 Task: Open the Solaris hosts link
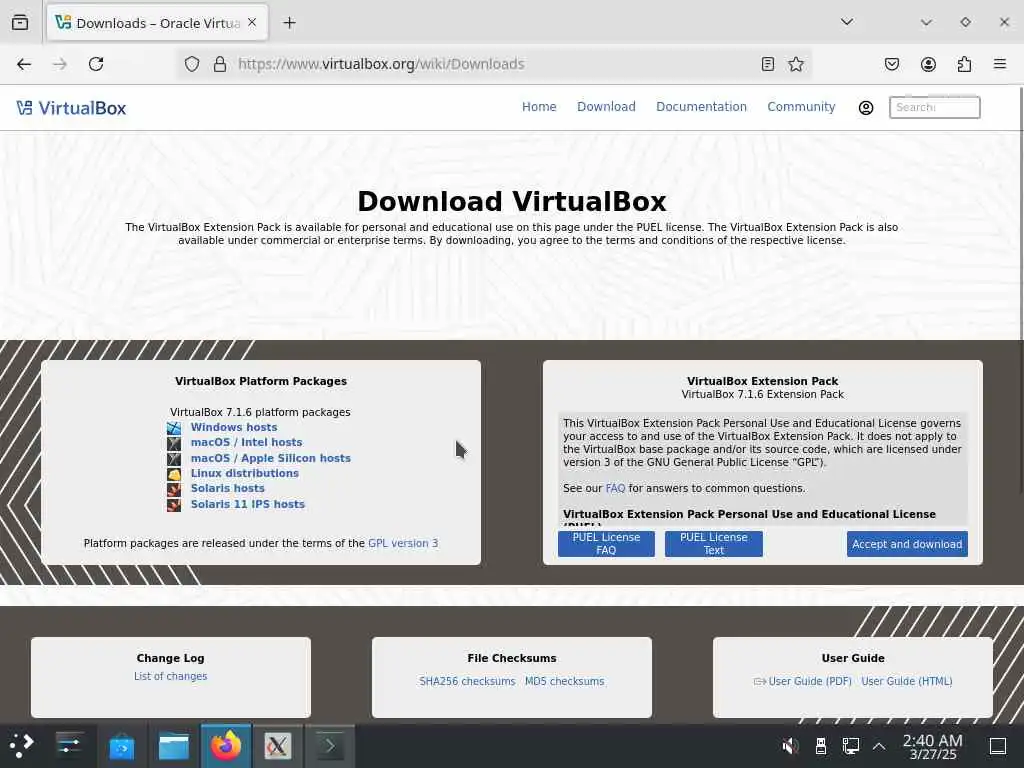[227, 488]
